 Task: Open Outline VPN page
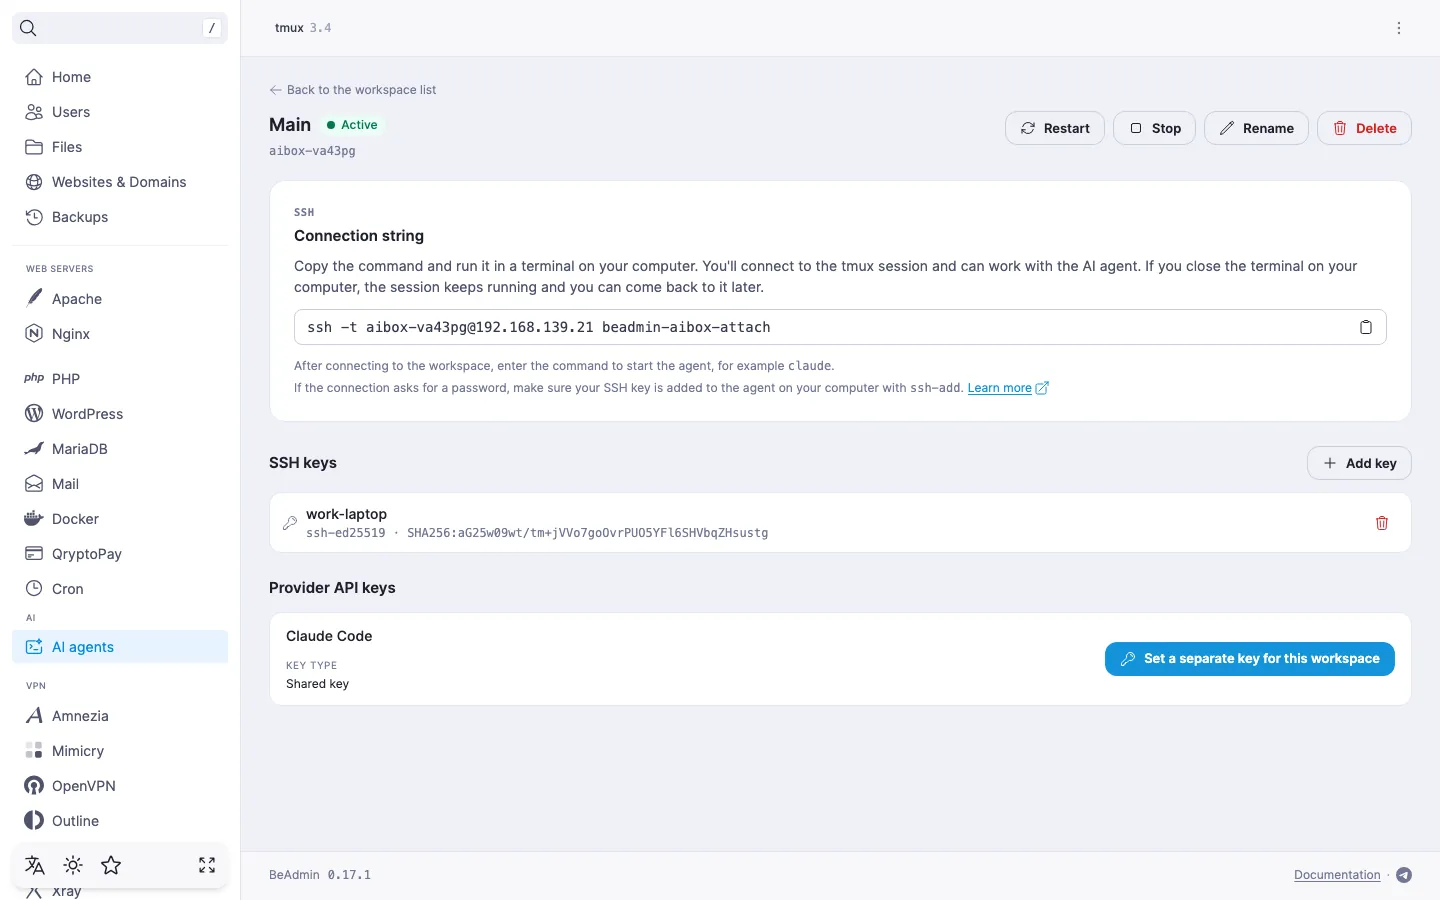pos(120,821)
